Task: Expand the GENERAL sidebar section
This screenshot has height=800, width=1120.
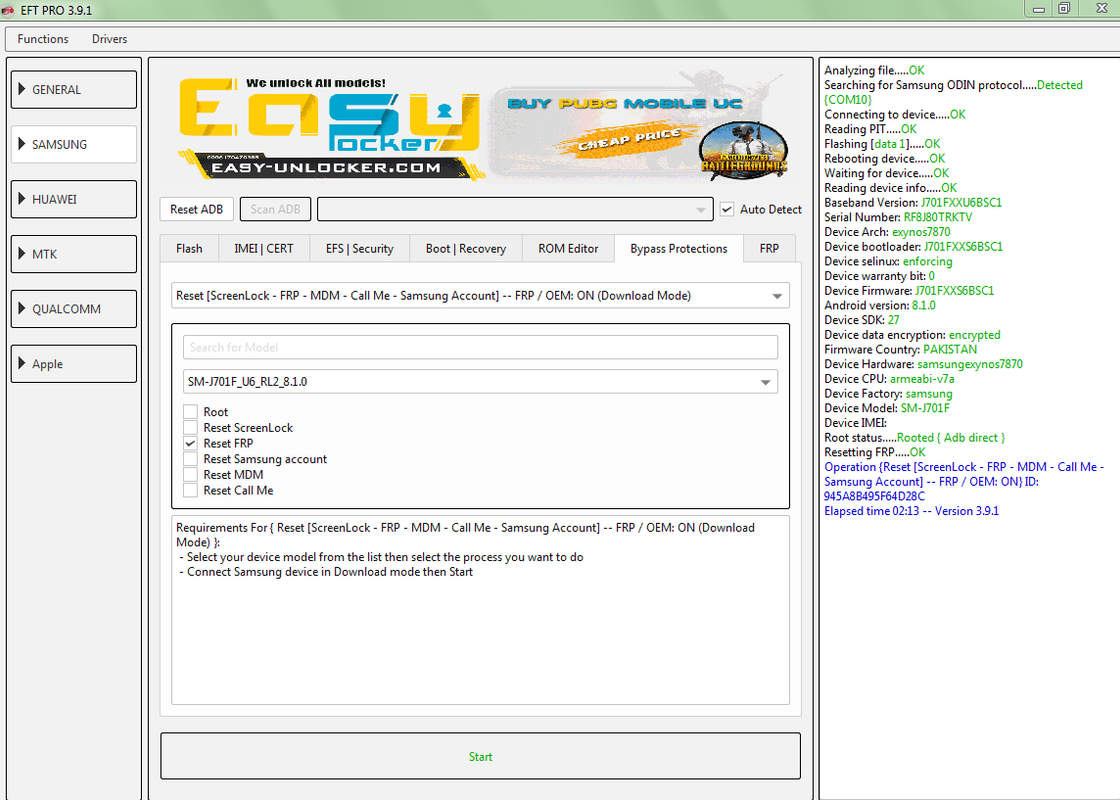Action: [74, 89]
